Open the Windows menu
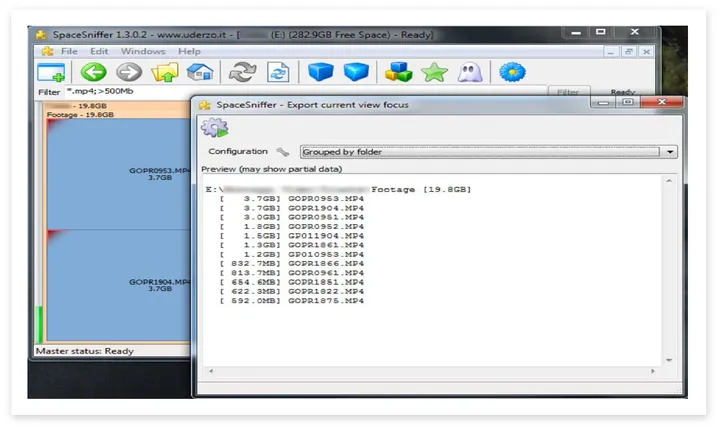The height and width of the screenshot is (430, 720). 143,51
